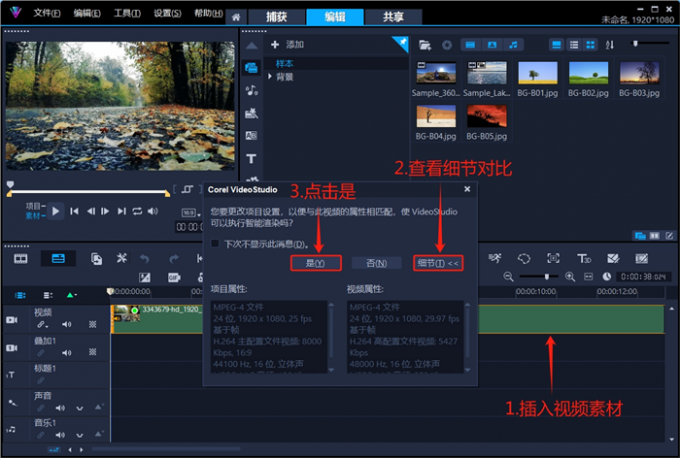This screenshot has height=458, width=680.
Task: Zoom in on the timeline
Action: (570, 277)
